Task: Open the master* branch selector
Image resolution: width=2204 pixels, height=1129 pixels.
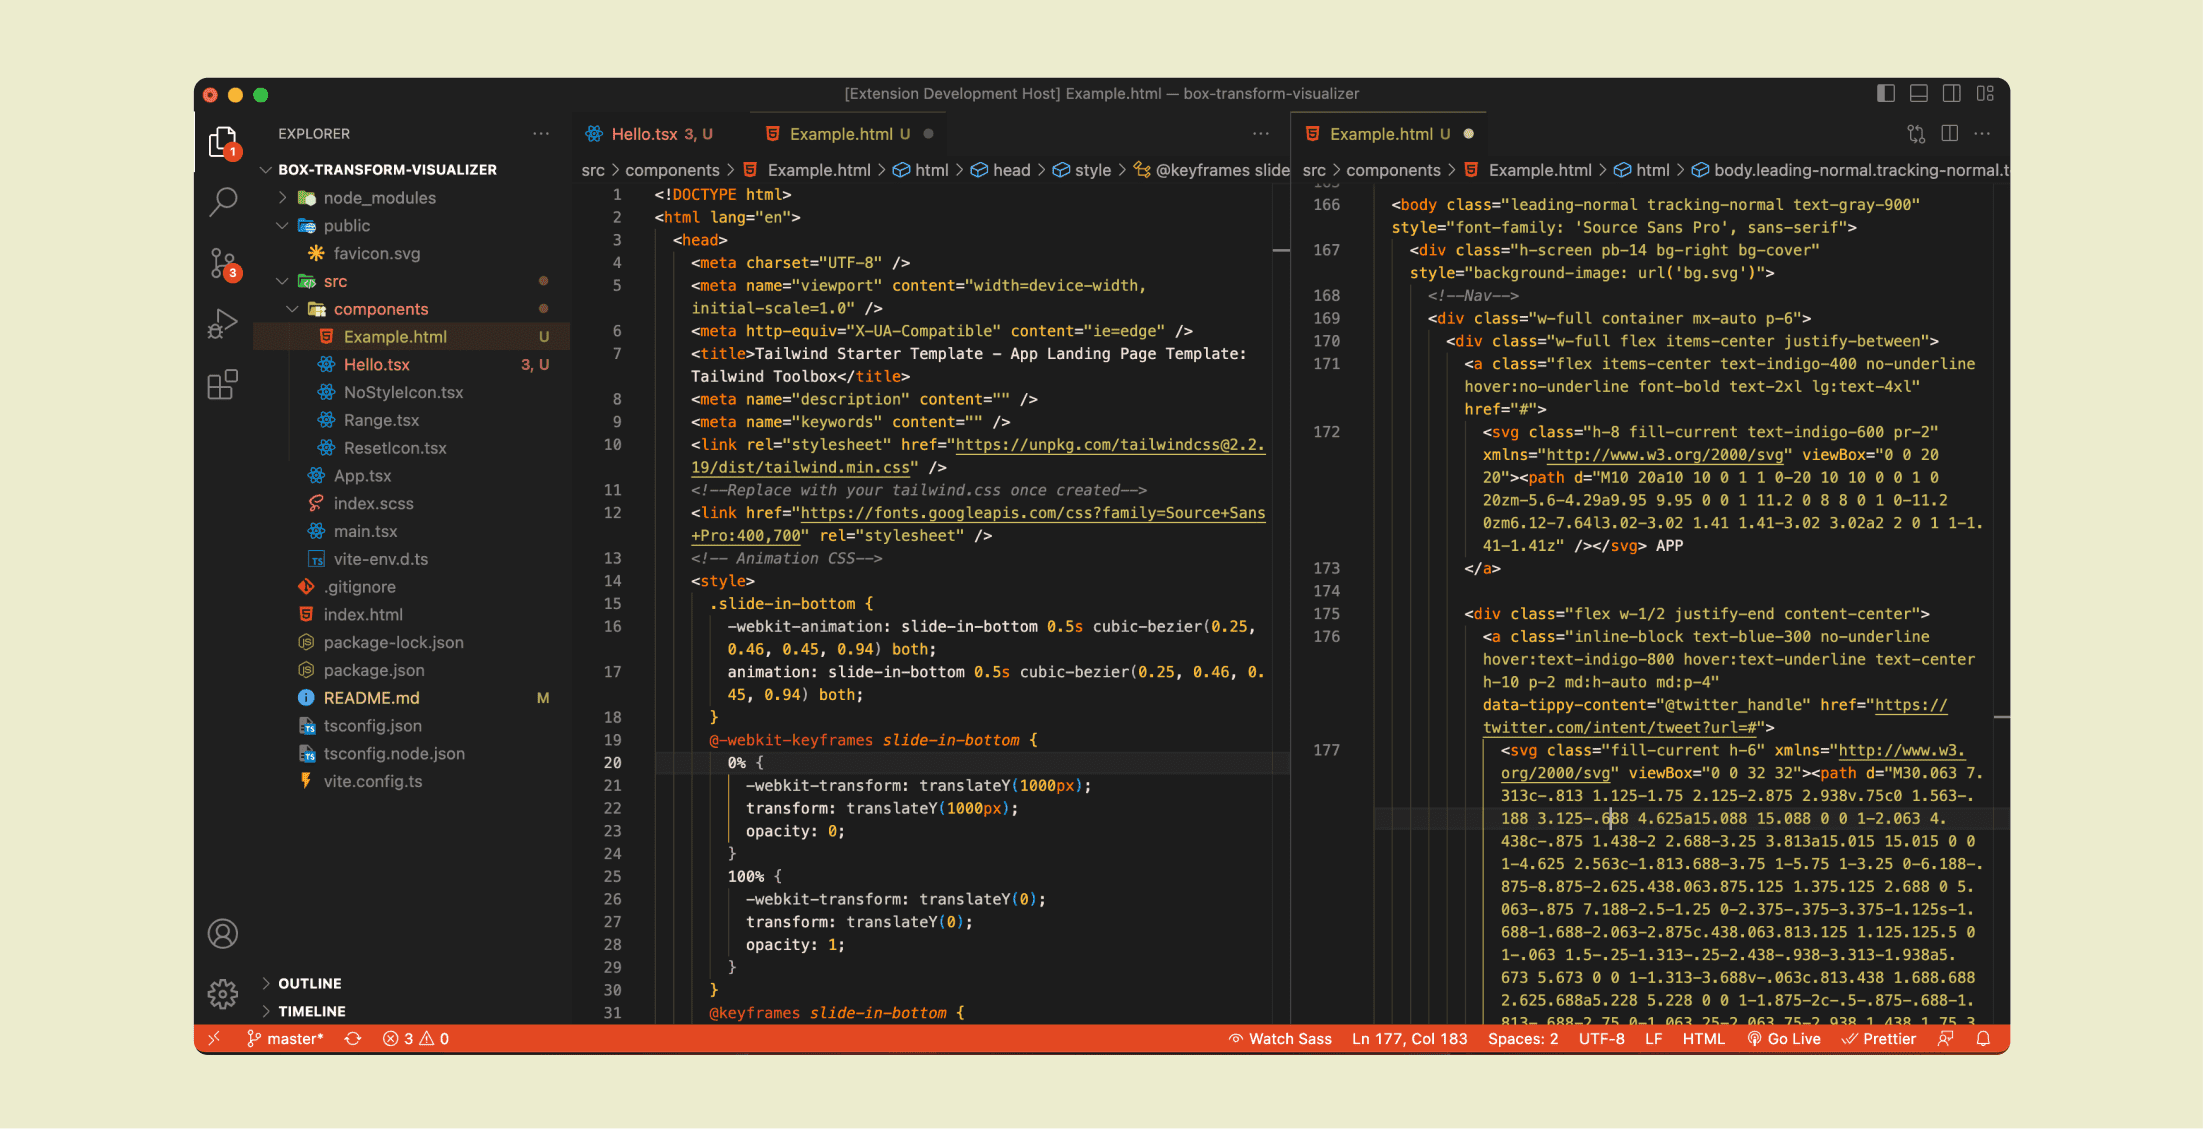Action: coord(285,1039)
